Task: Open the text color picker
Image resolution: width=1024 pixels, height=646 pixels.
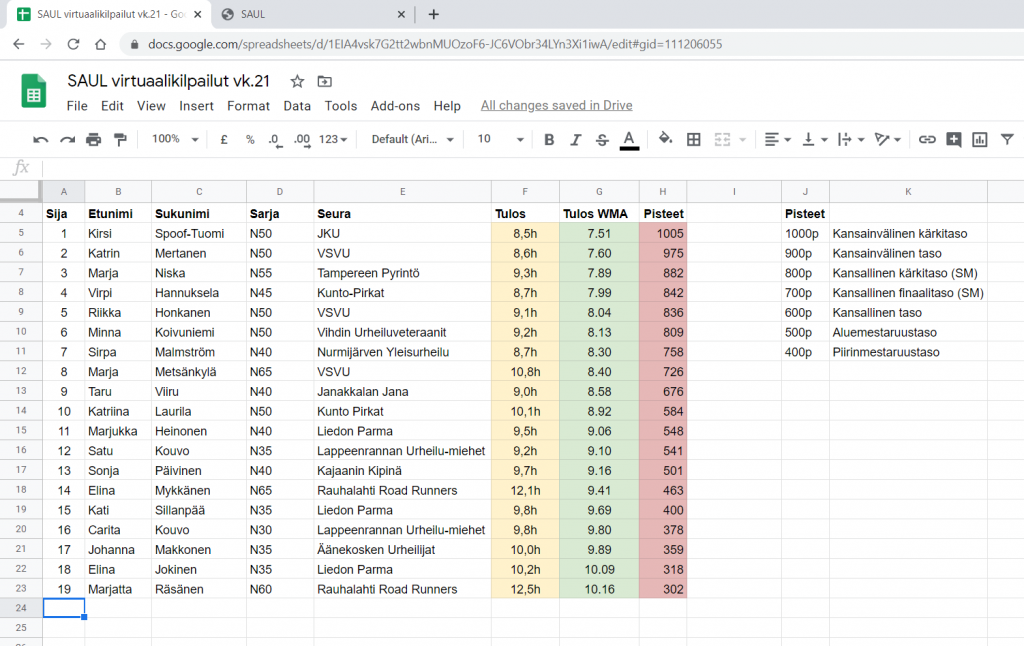Action: (x=629, y=140)
